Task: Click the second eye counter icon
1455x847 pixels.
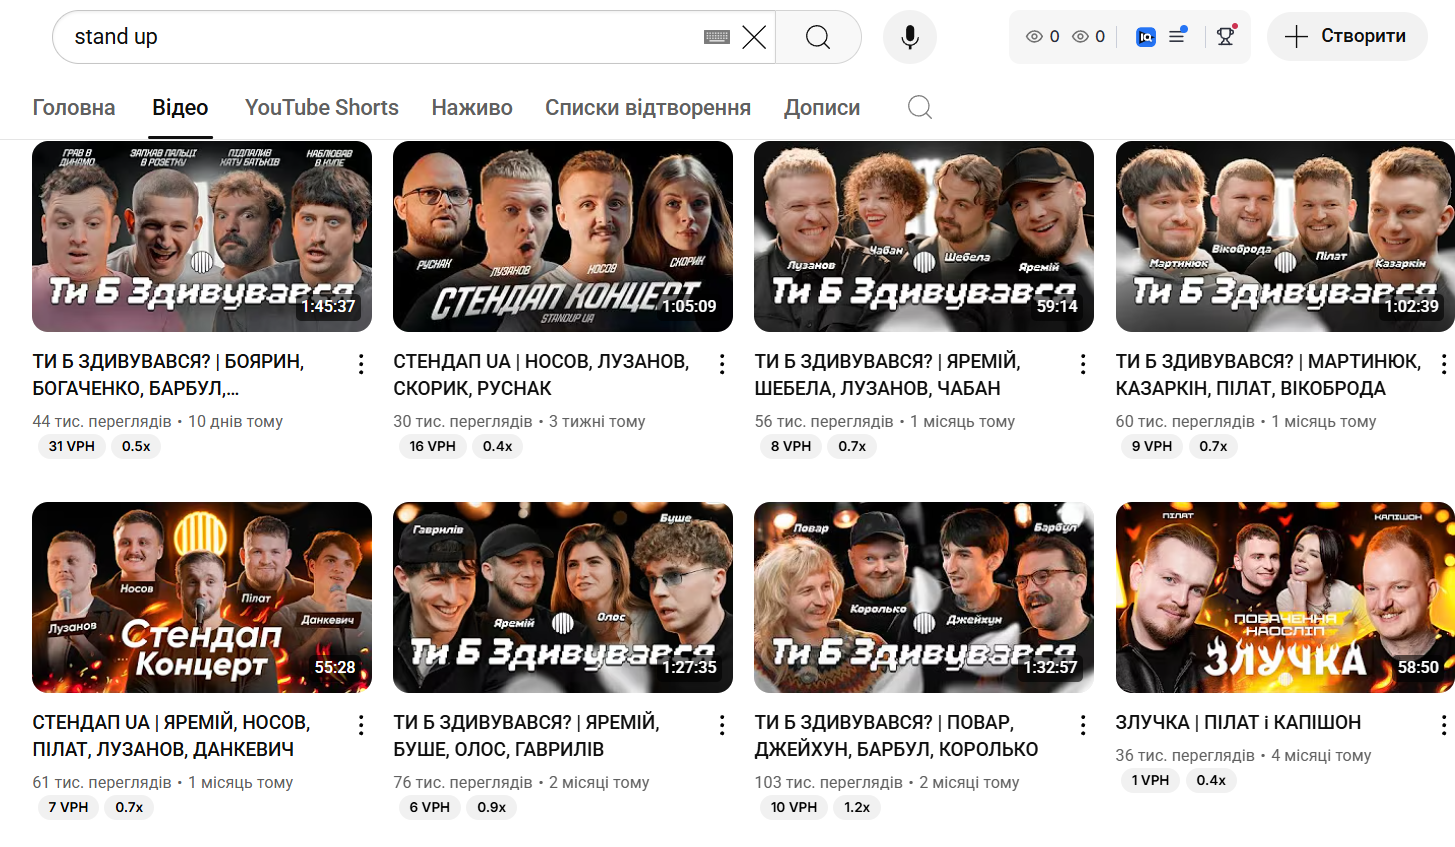Action: click(1080, 37)
